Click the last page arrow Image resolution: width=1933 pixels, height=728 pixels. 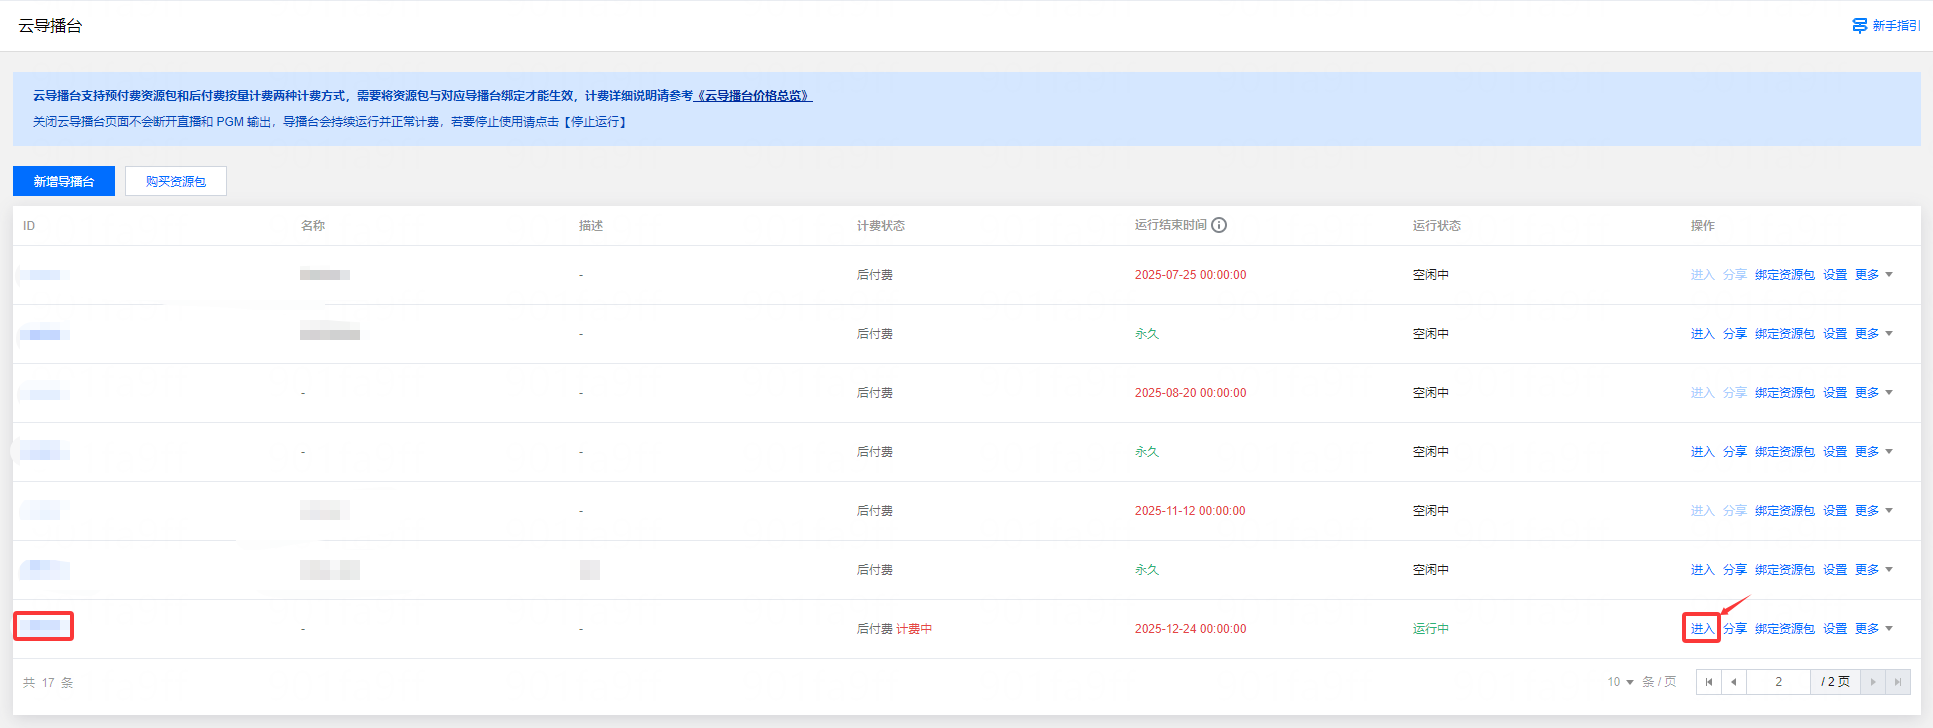click(x=1898, y=682)
